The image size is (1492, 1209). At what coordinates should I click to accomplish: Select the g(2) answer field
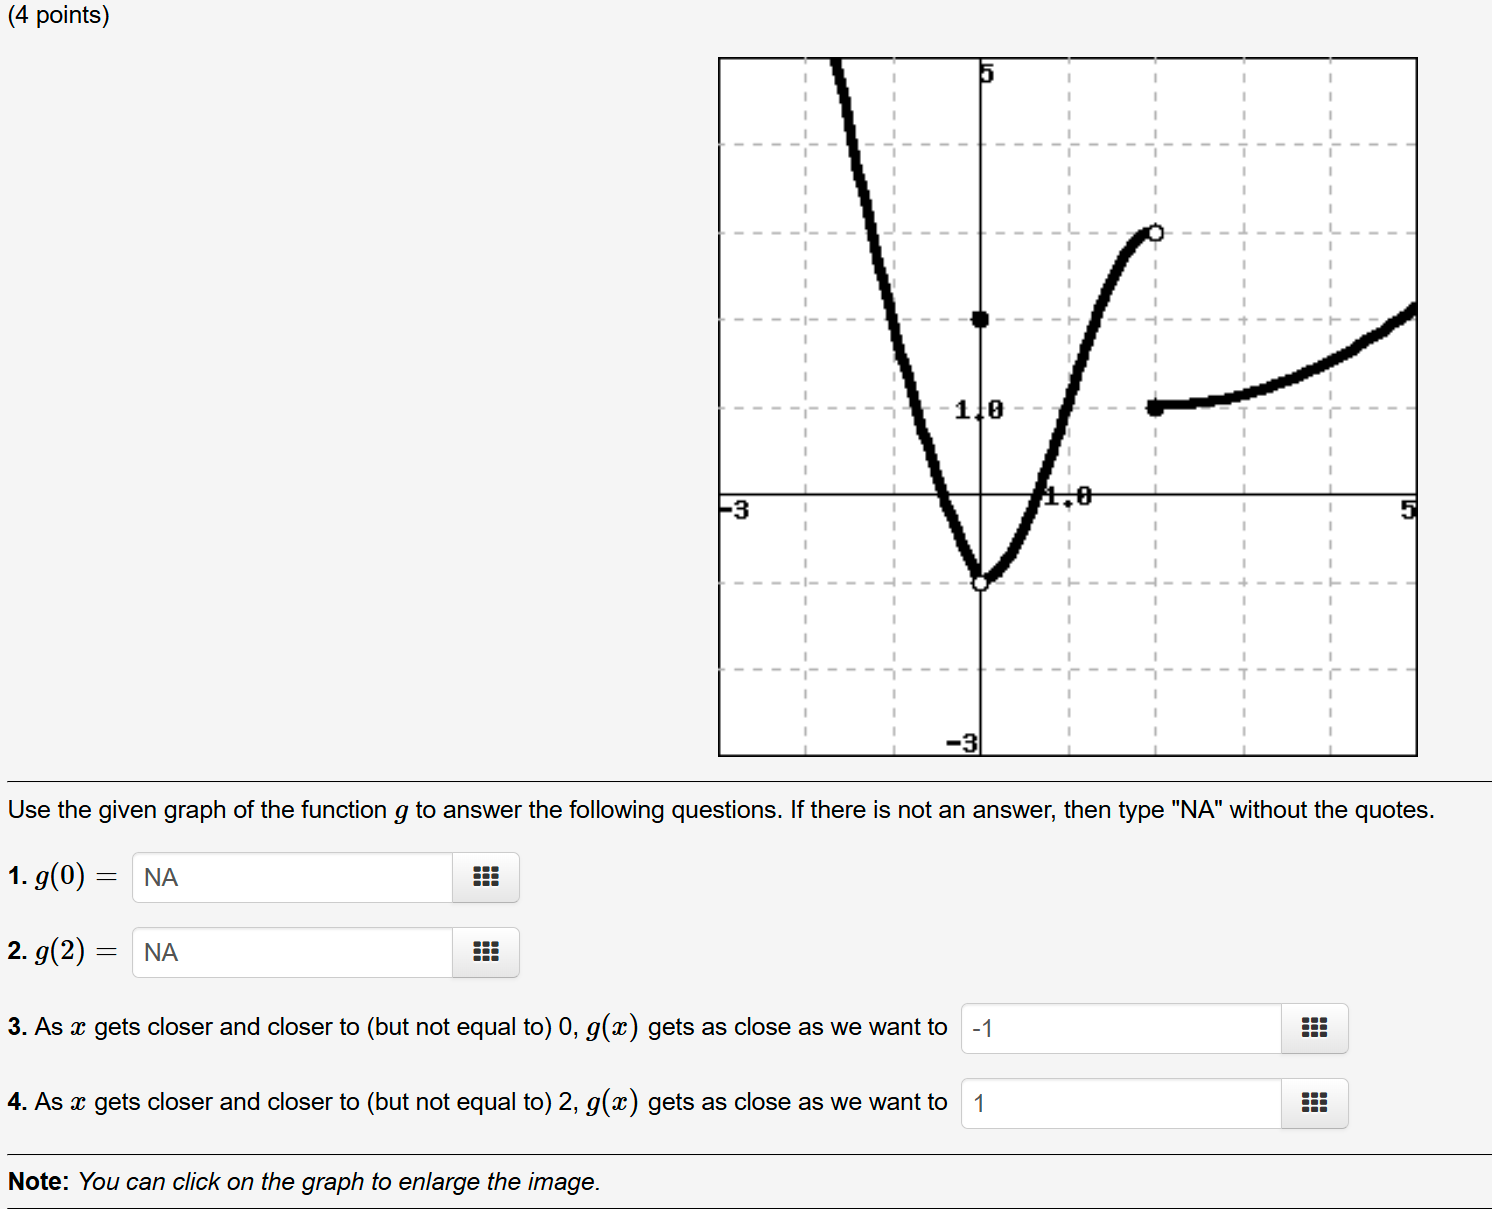pos(290,952)
